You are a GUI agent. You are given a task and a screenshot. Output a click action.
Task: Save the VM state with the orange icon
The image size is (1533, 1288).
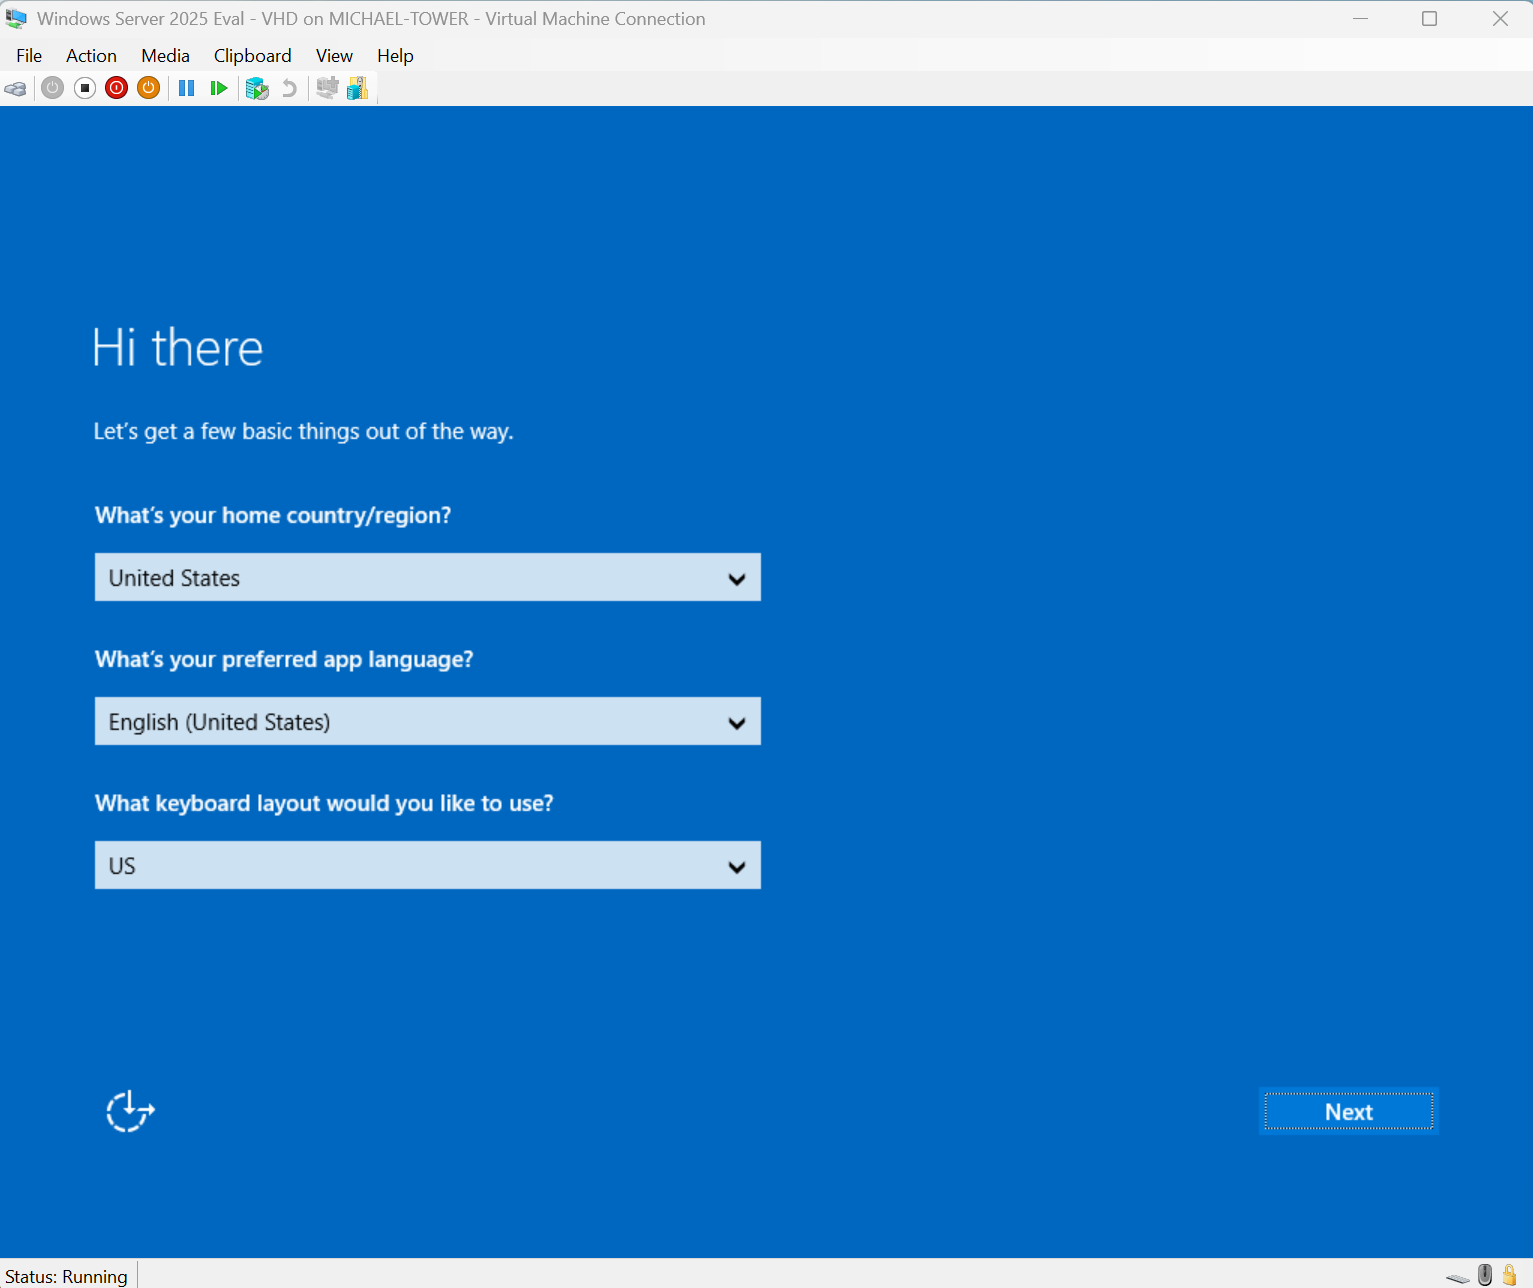(x=148, y=88)
